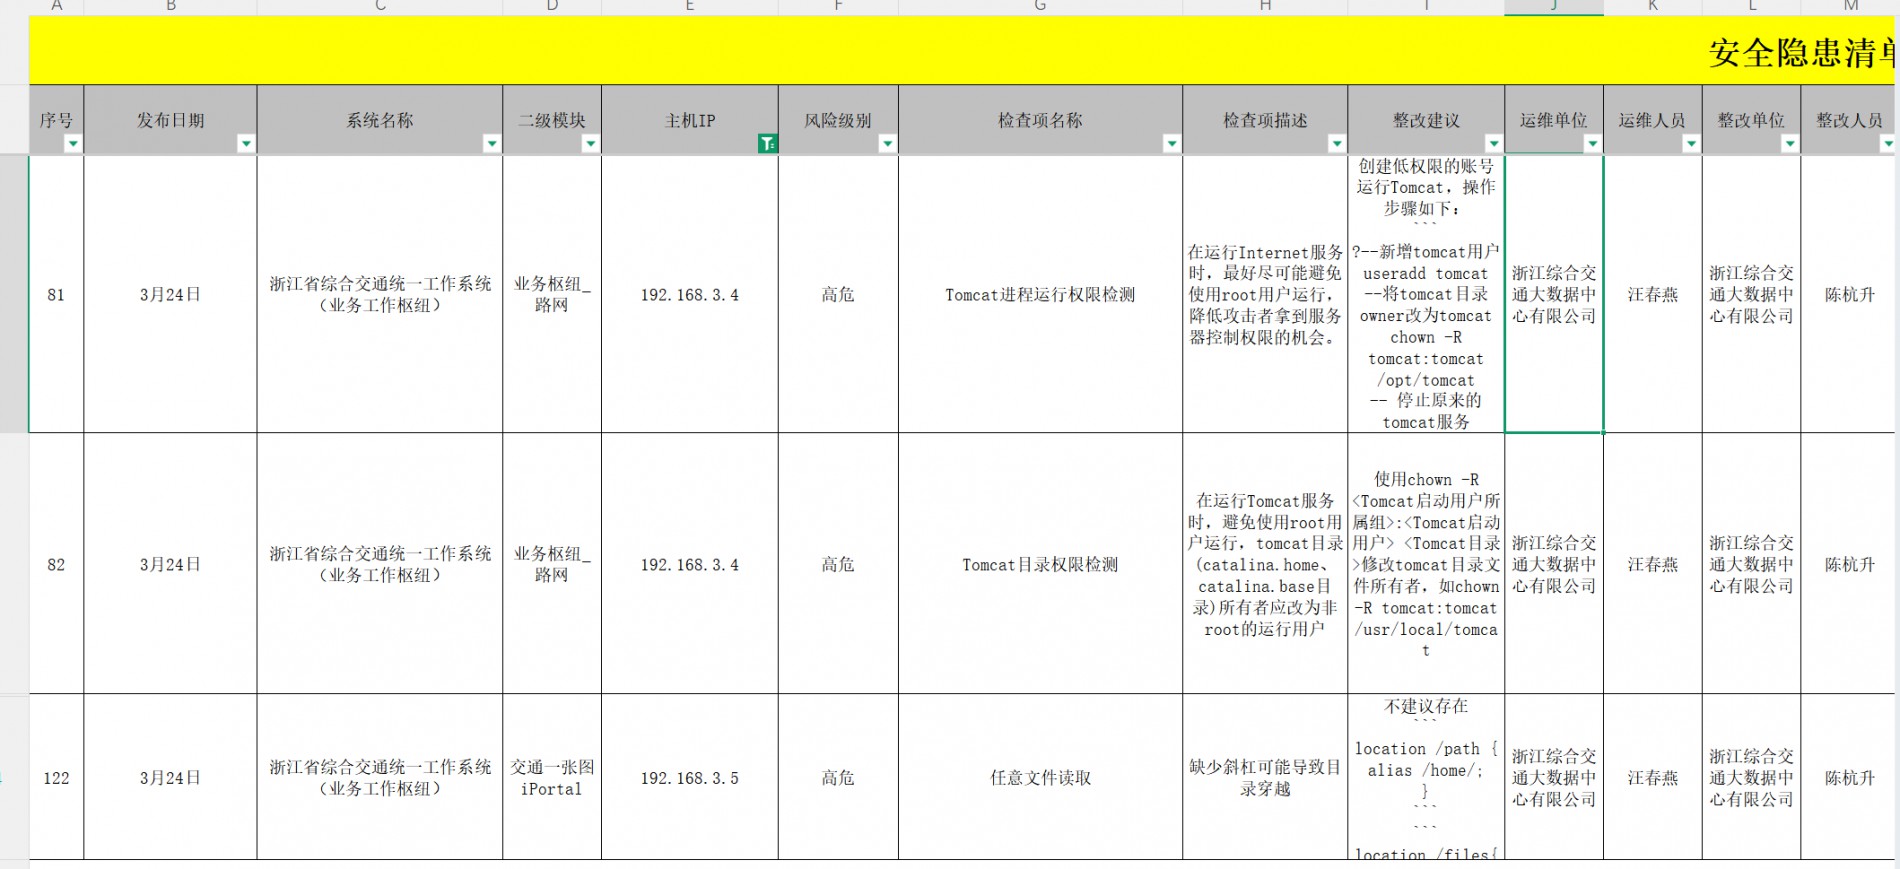Select the Tomcat进程运行权限检测 cell

pyautogui.click(x=1040, y=295)
